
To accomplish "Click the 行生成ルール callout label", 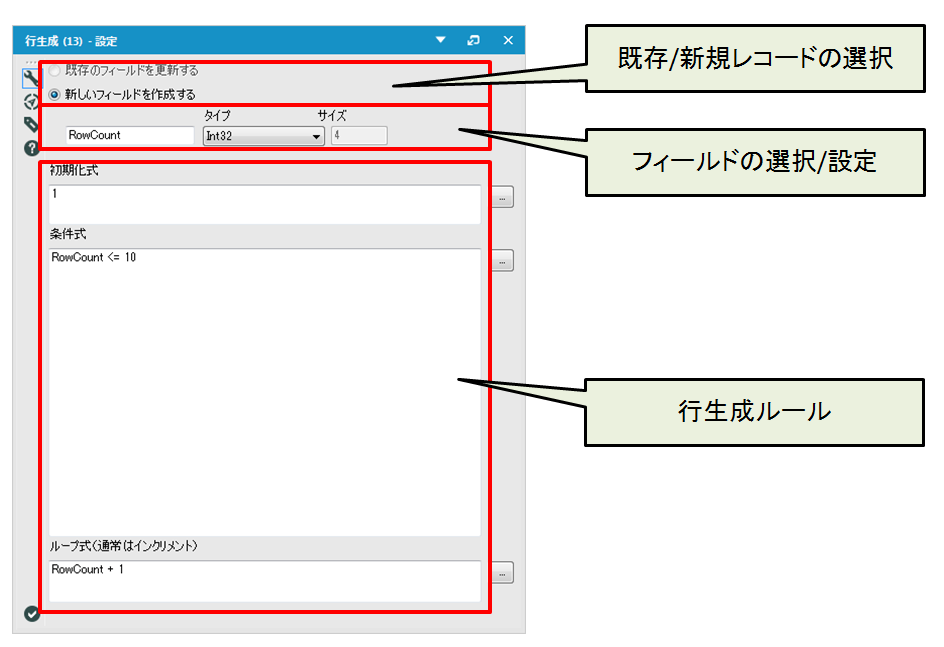I will click(x=754, y=411).
